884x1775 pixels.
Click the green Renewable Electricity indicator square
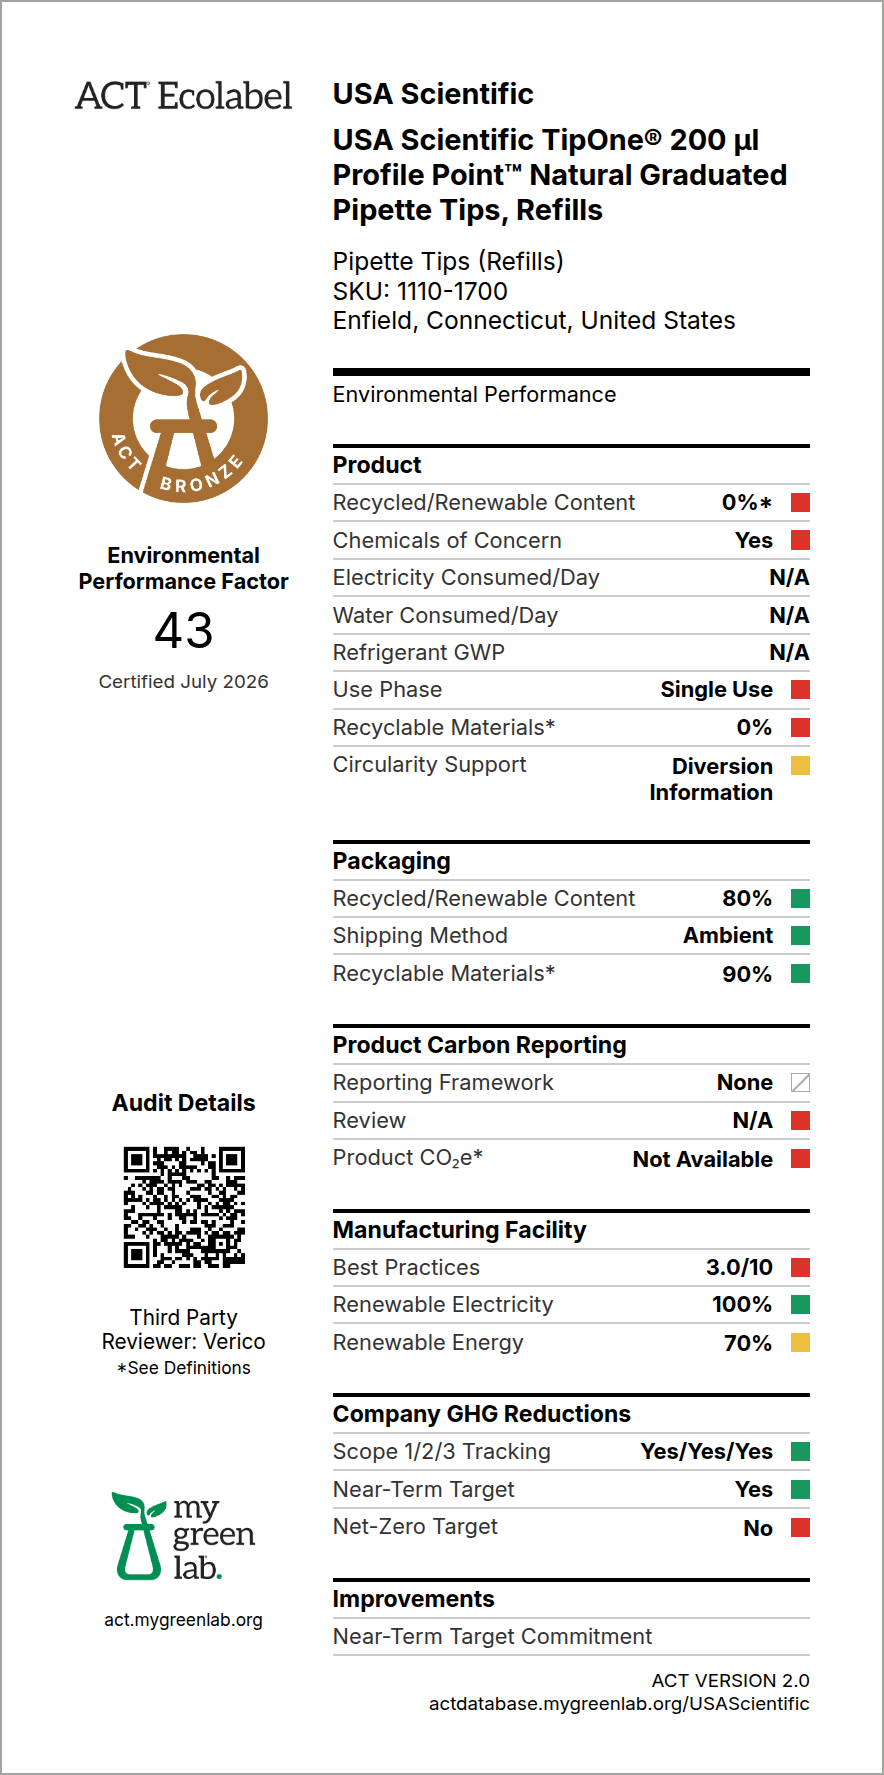click(800, 1304)
